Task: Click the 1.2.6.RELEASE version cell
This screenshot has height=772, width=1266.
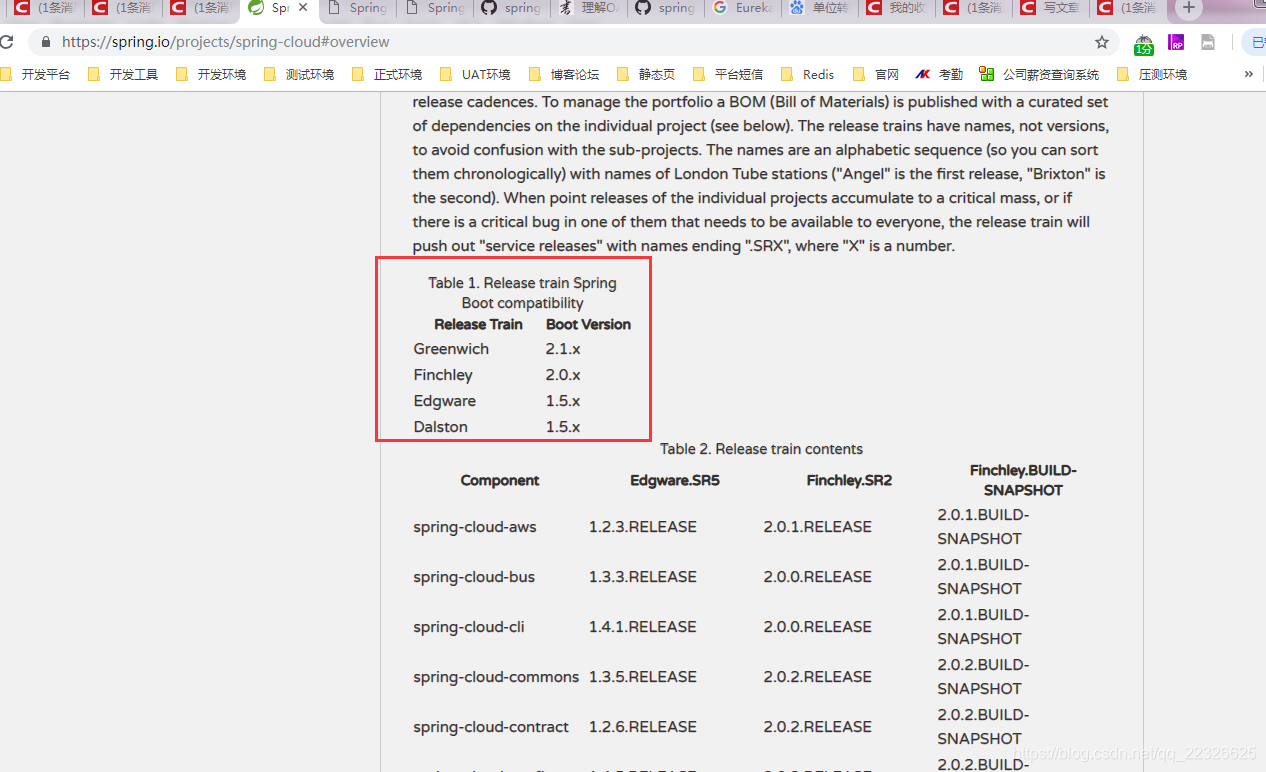Action: (x=643, y=727)
